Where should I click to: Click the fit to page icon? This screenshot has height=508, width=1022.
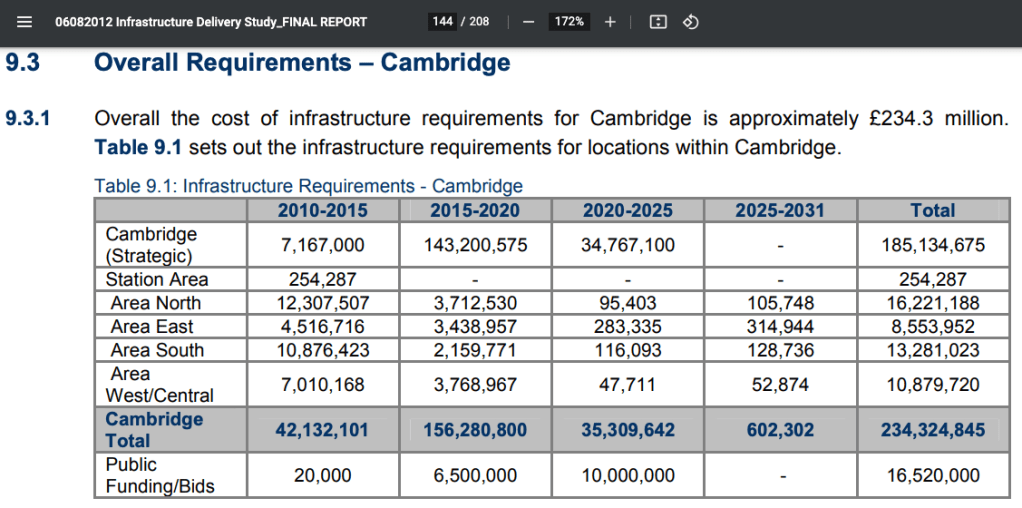658,21
